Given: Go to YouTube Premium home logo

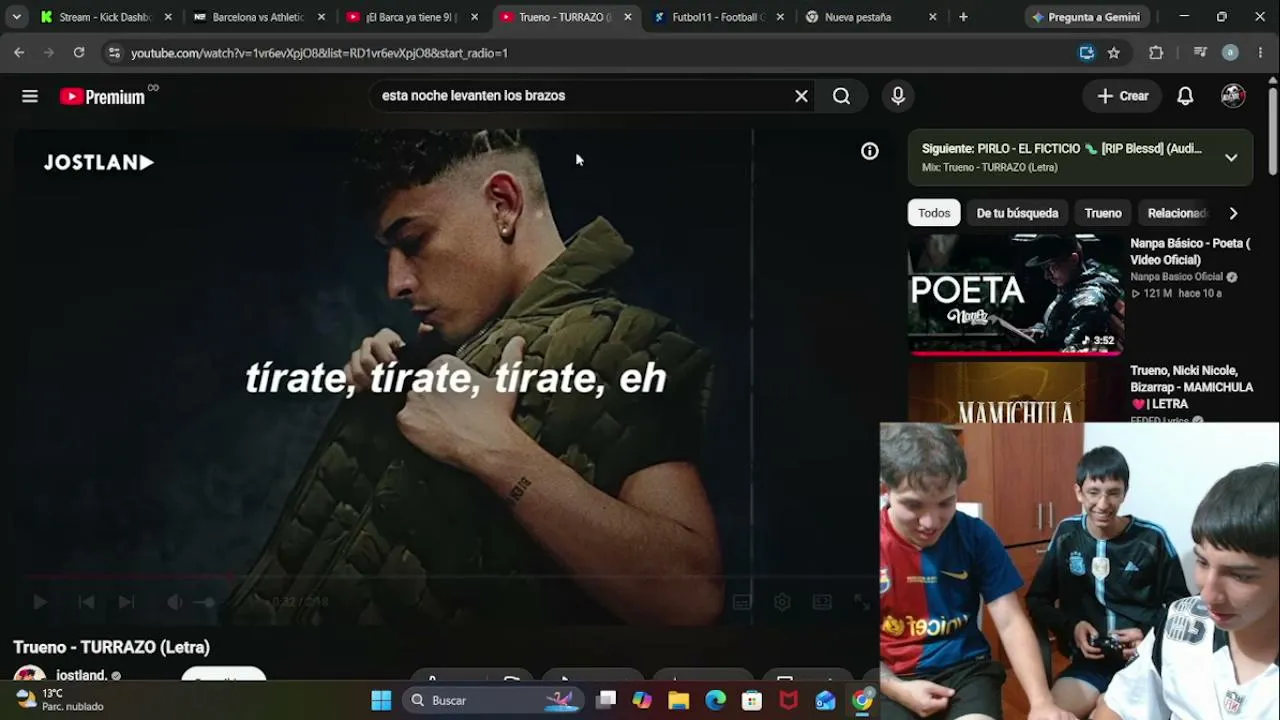Looking at the screenshot, I should [x=102, y=96].
